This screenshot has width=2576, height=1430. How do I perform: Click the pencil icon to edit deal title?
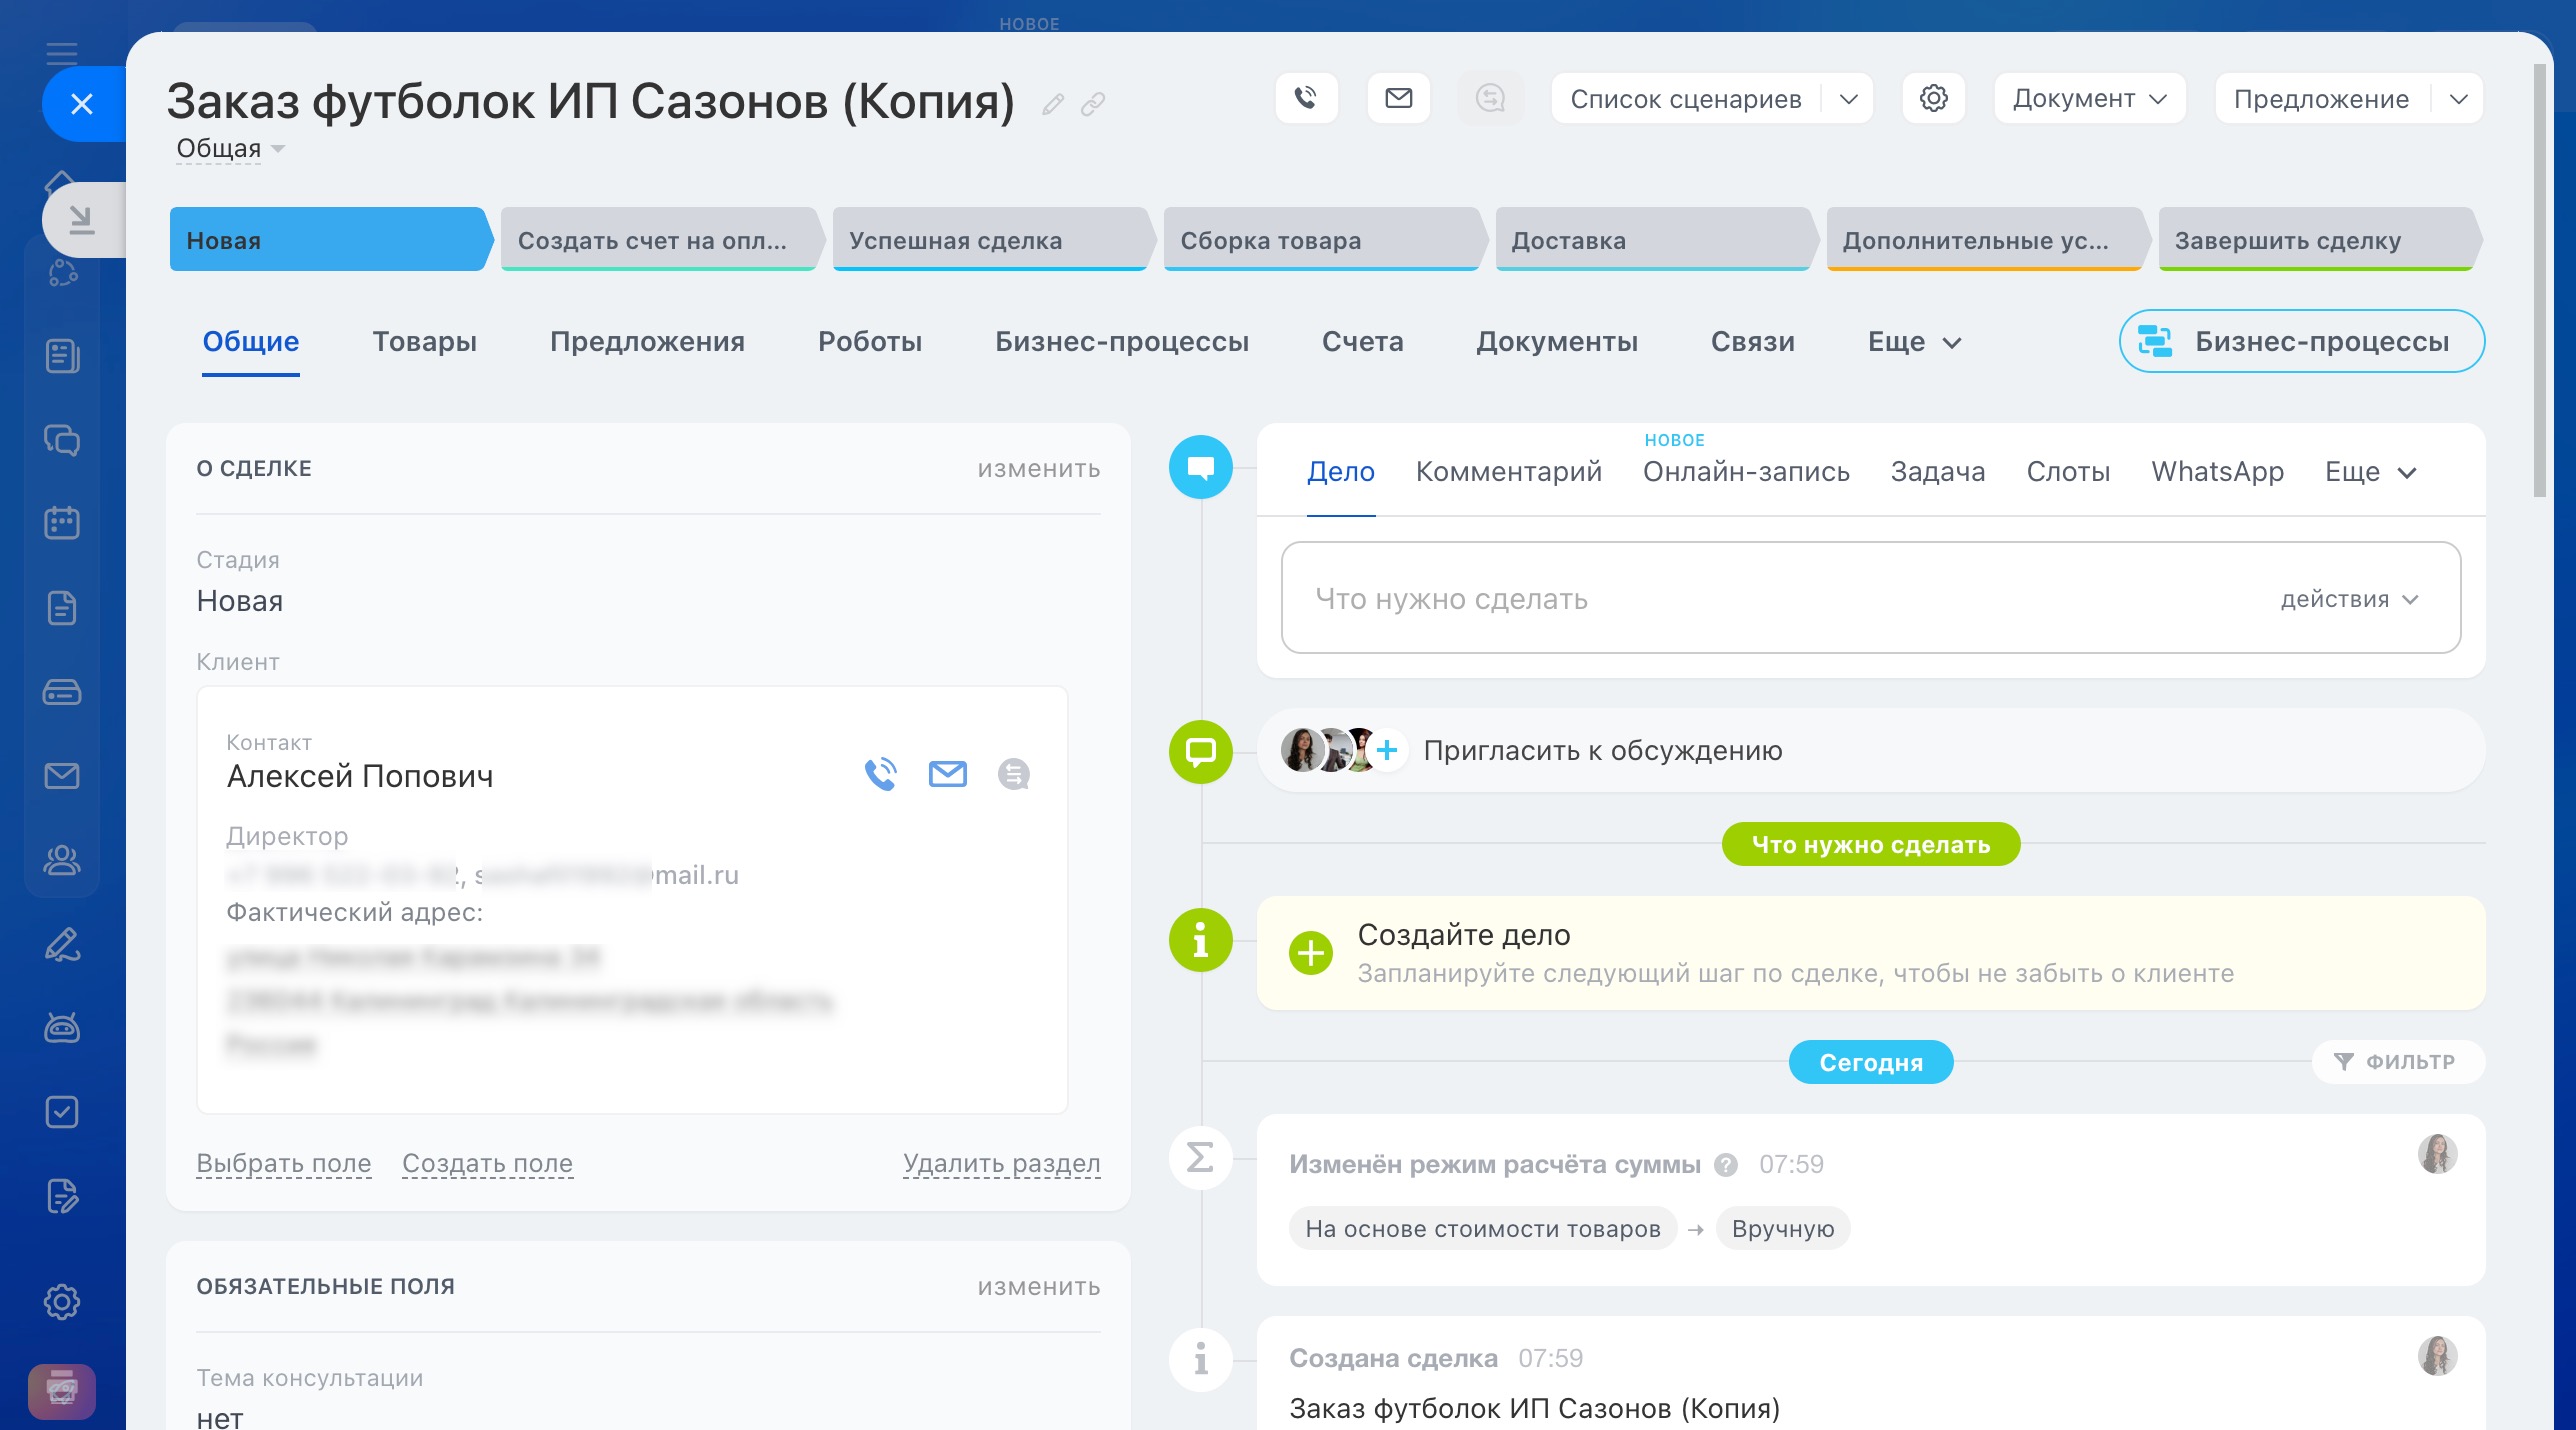point(1052,104)
